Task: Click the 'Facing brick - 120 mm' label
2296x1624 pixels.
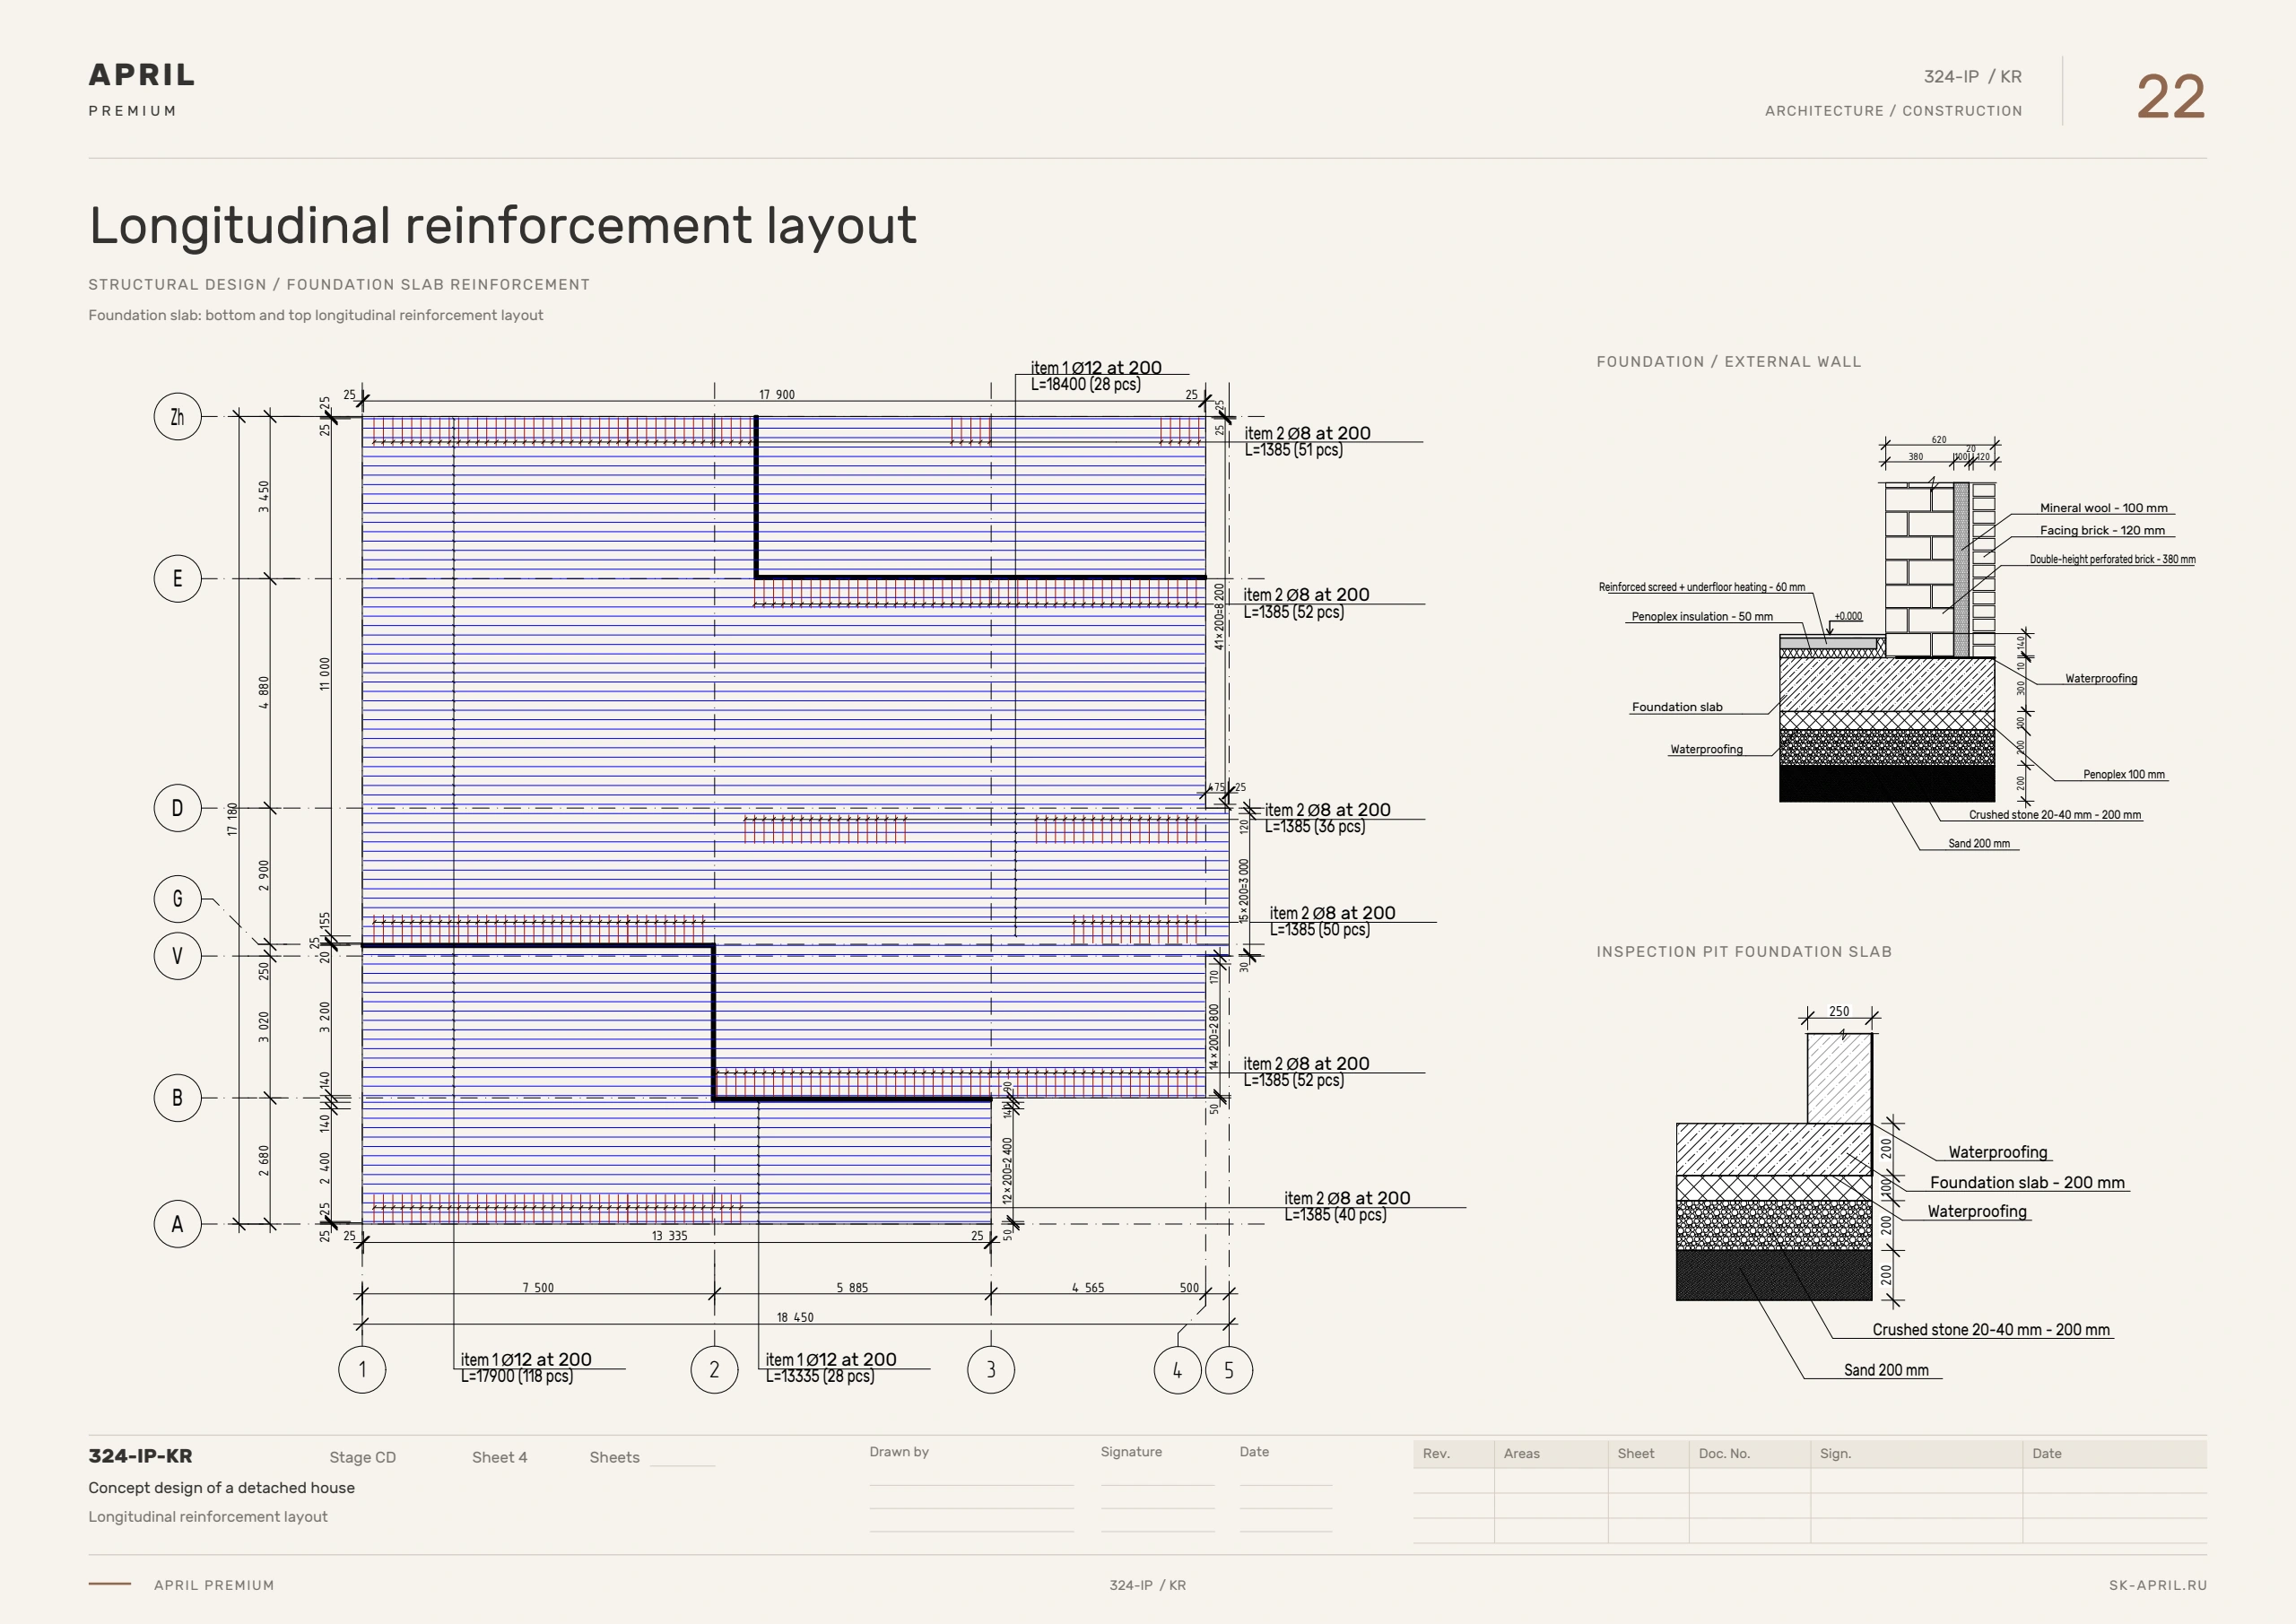Action: 2102,531
